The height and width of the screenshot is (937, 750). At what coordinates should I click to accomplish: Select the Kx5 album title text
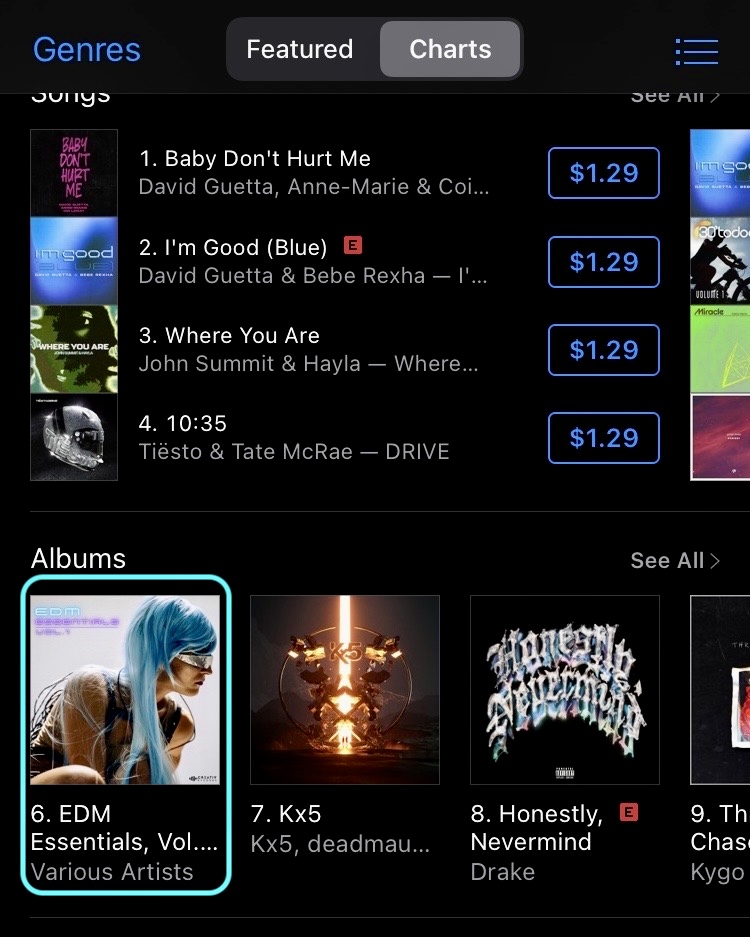tap(286, 814)
